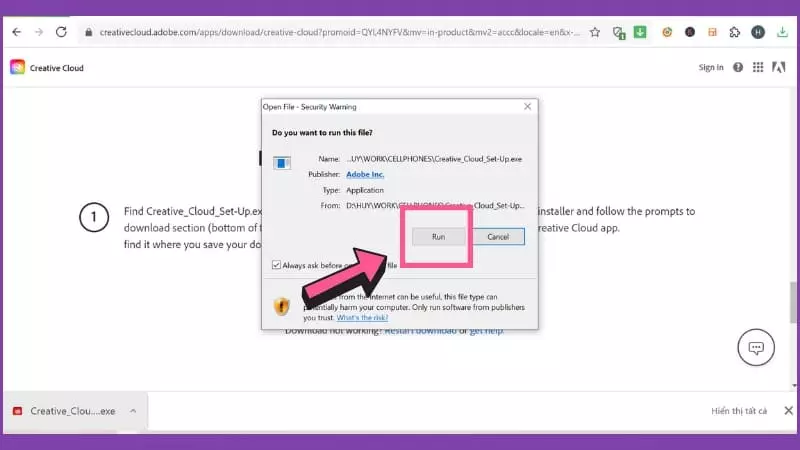Open the help question mark icon

[738, 67]
